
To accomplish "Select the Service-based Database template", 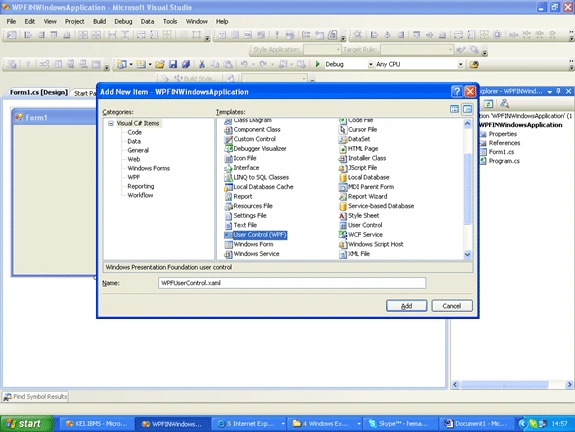I will pos(376,206).
